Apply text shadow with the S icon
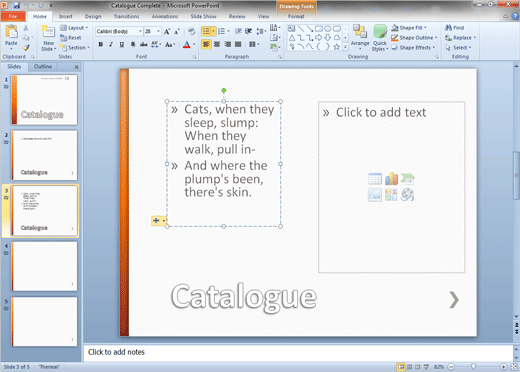This screenshot has height=372, width=520. click(x=133, y=44)
